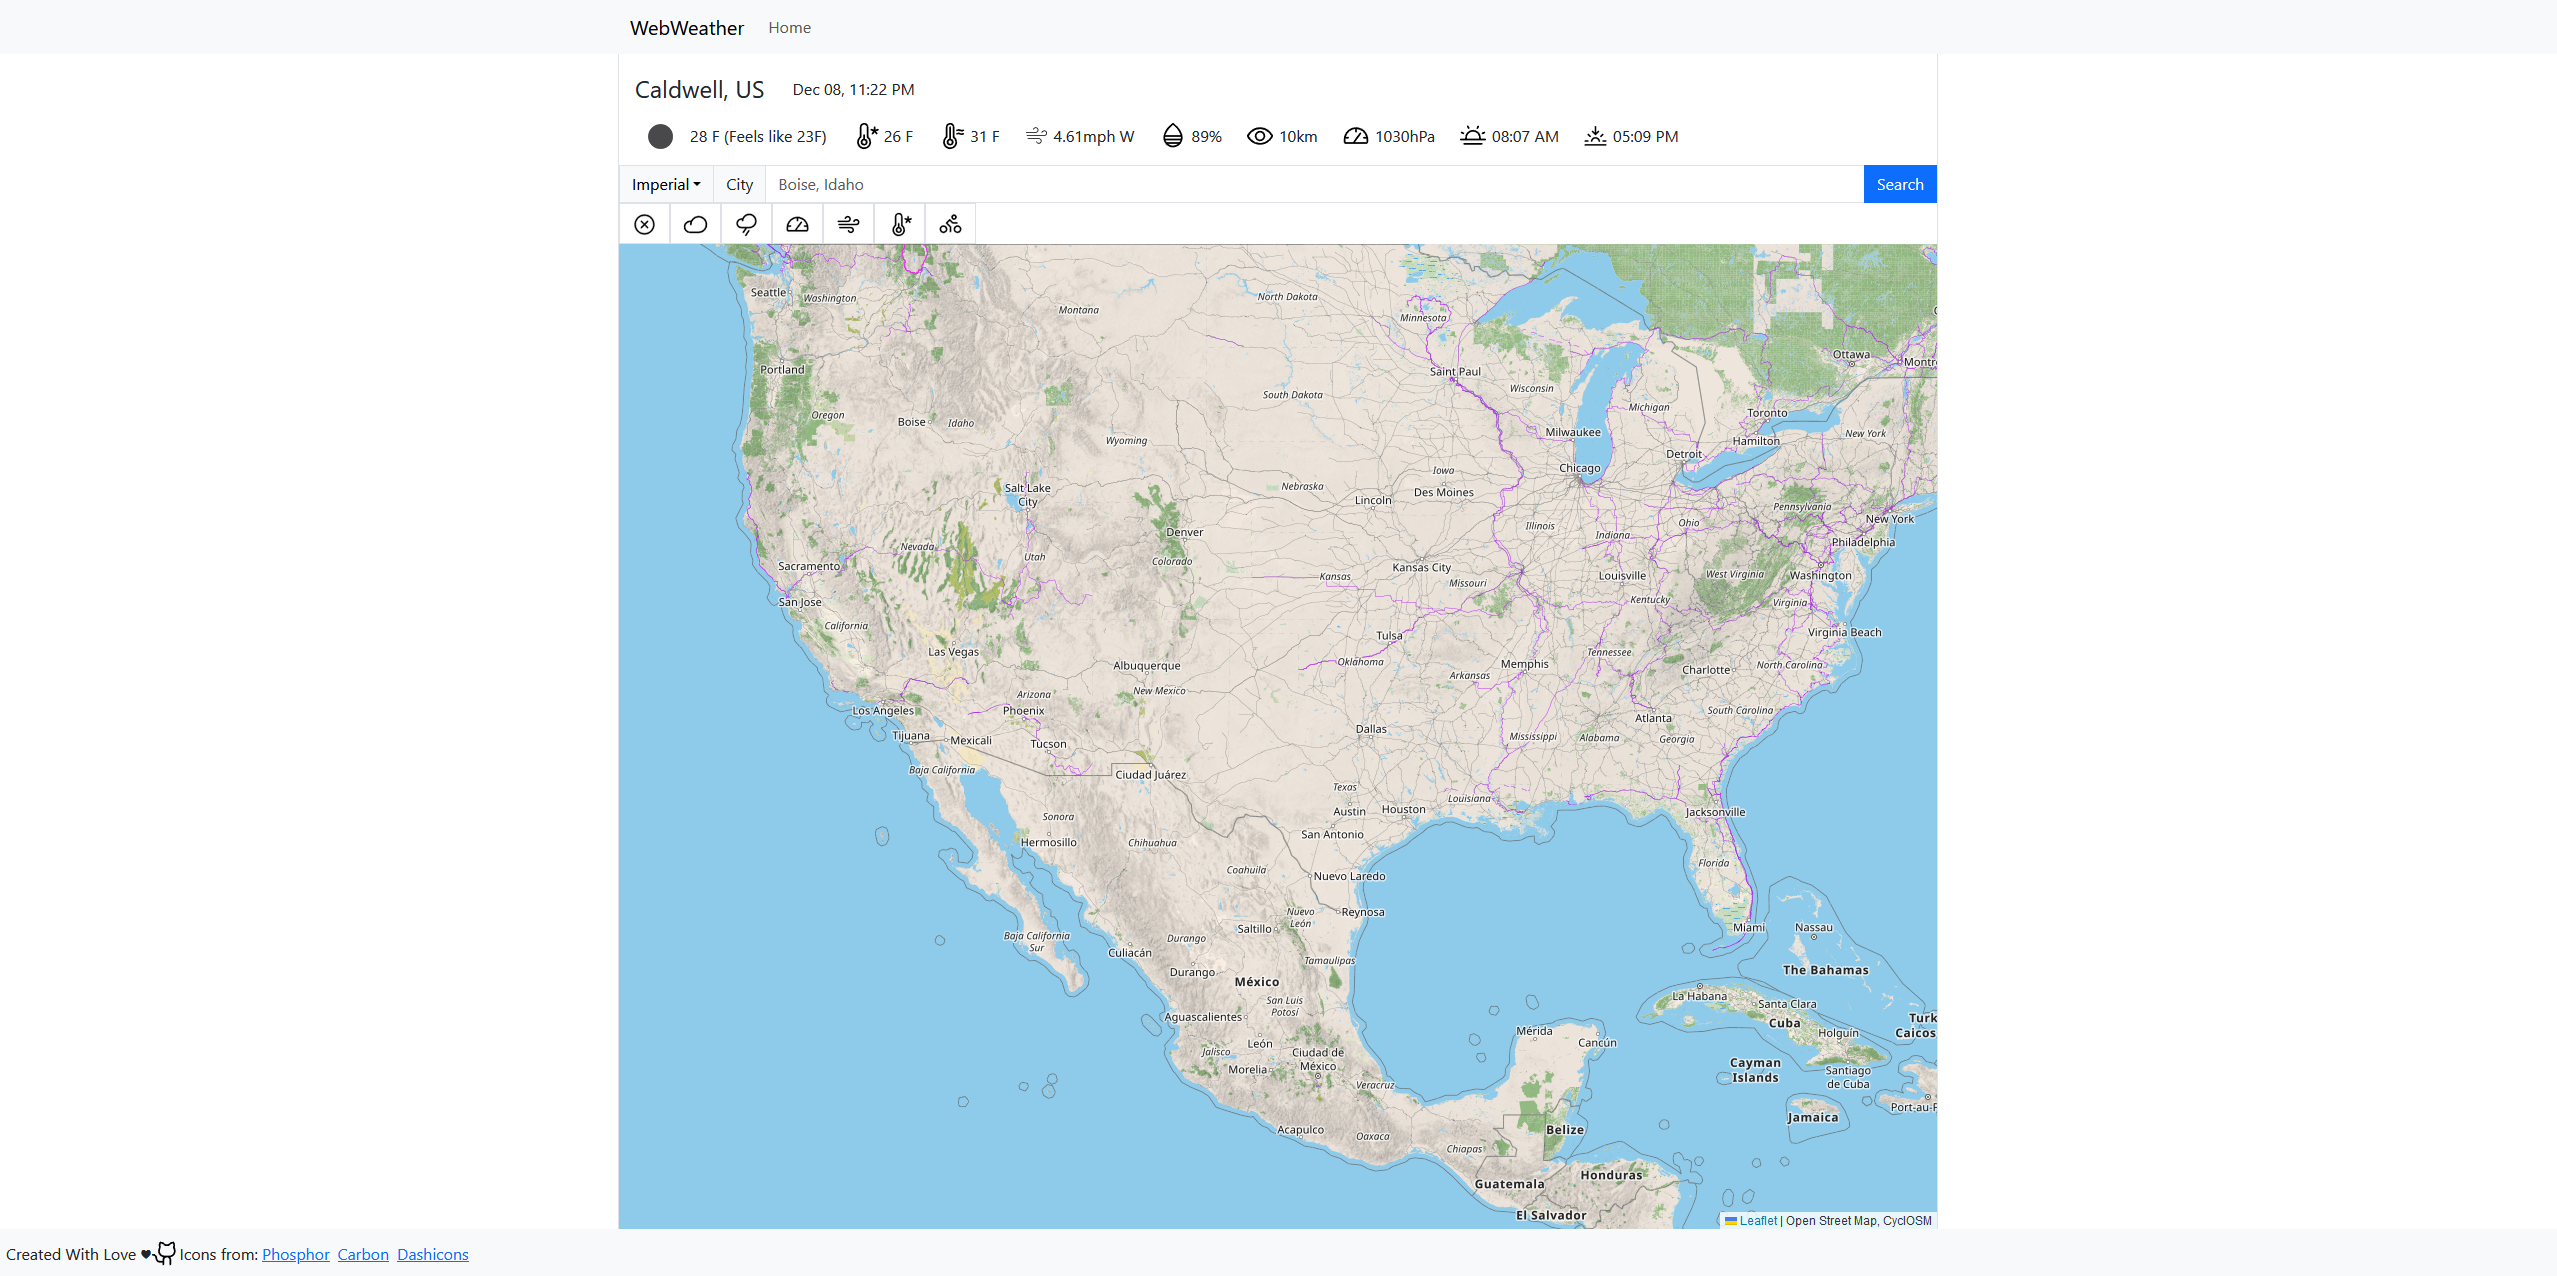The width and height of the screenshot is (2557, 1276).
Task: Switch to the cycling map icon
Action: click(x=950, y=224)
